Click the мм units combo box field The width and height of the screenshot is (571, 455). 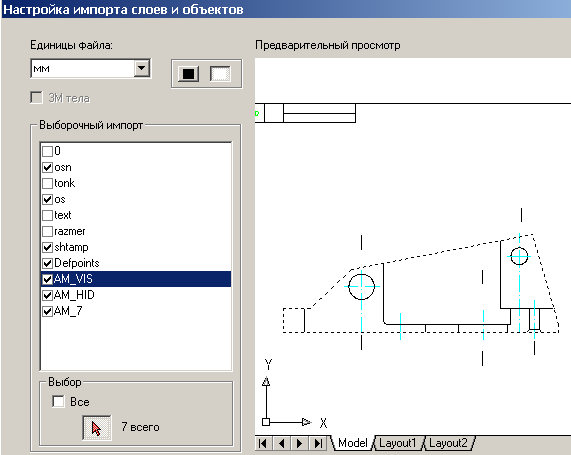pyautogui.click(x=91, y=68)
